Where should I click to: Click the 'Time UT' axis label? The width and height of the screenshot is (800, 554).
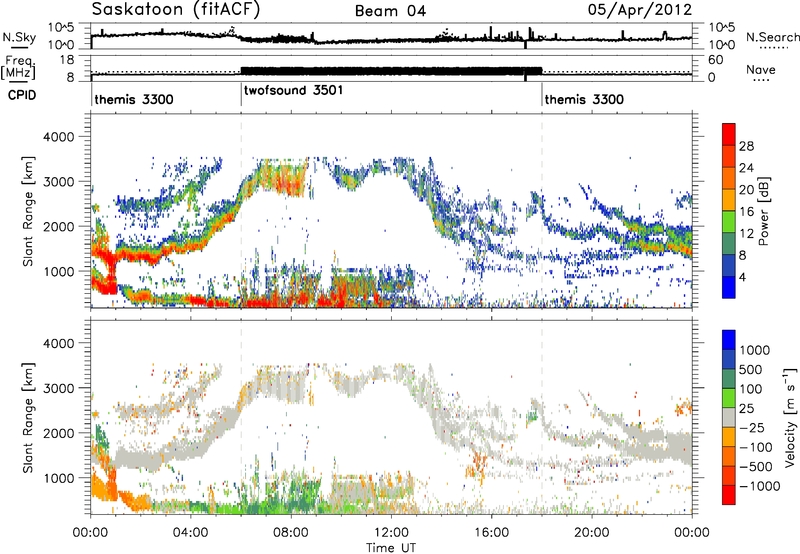click(x=391, y=548)
